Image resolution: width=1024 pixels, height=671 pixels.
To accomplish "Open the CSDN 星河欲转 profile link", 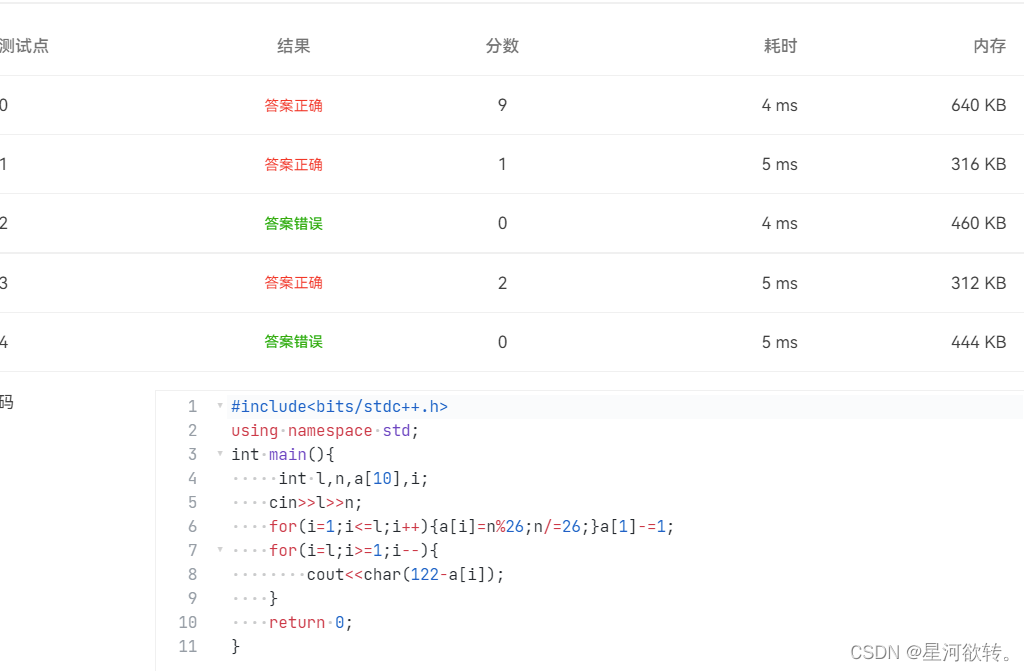I will 932,652.
